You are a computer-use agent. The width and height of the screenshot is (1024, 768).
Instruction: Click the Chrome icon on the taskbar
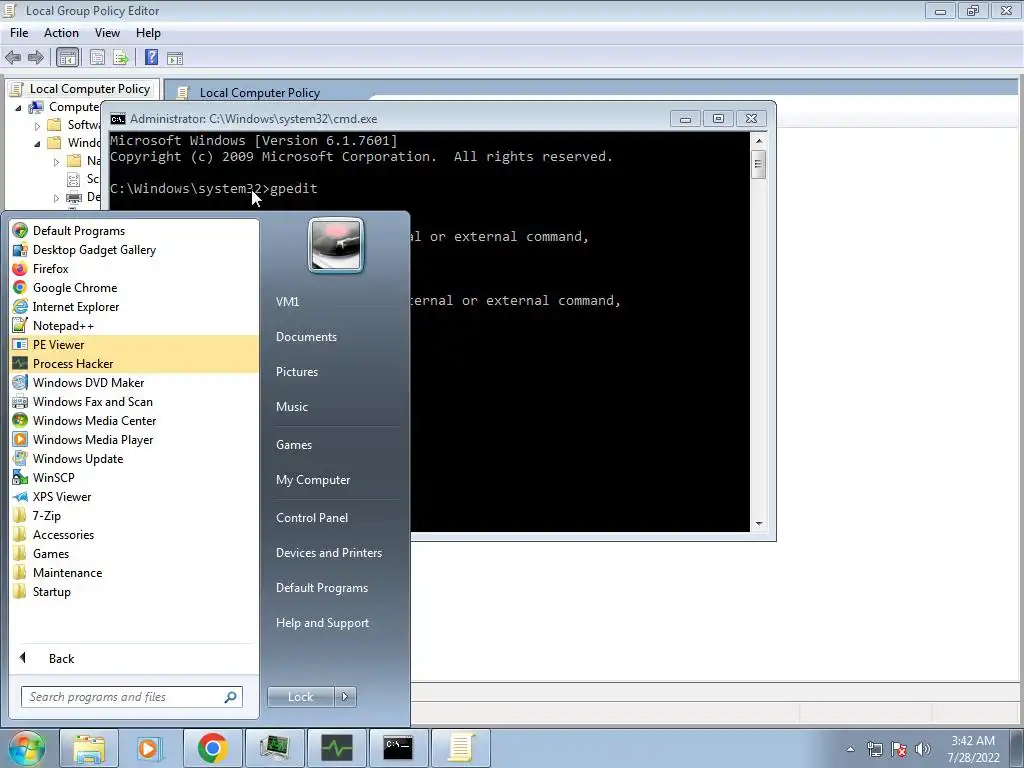[212, 748]
